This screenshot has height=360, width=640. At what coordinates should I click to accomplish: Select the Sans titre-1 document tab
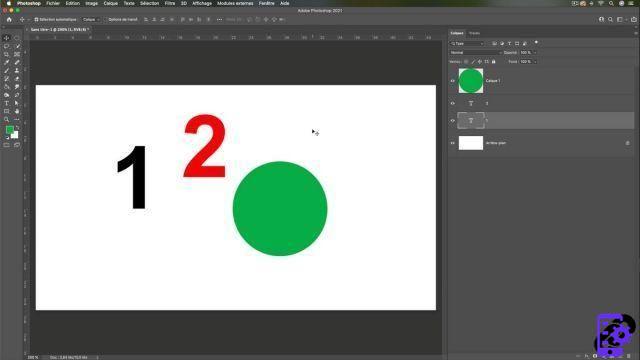(60, 29)
